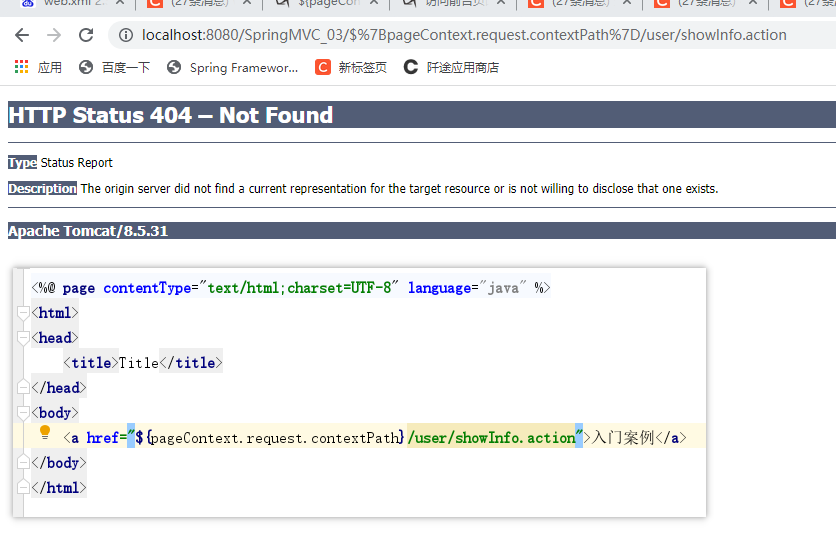Viewport: 836px width, 534px height.
Task: Click the page contentType directive line
Action: 291,288
